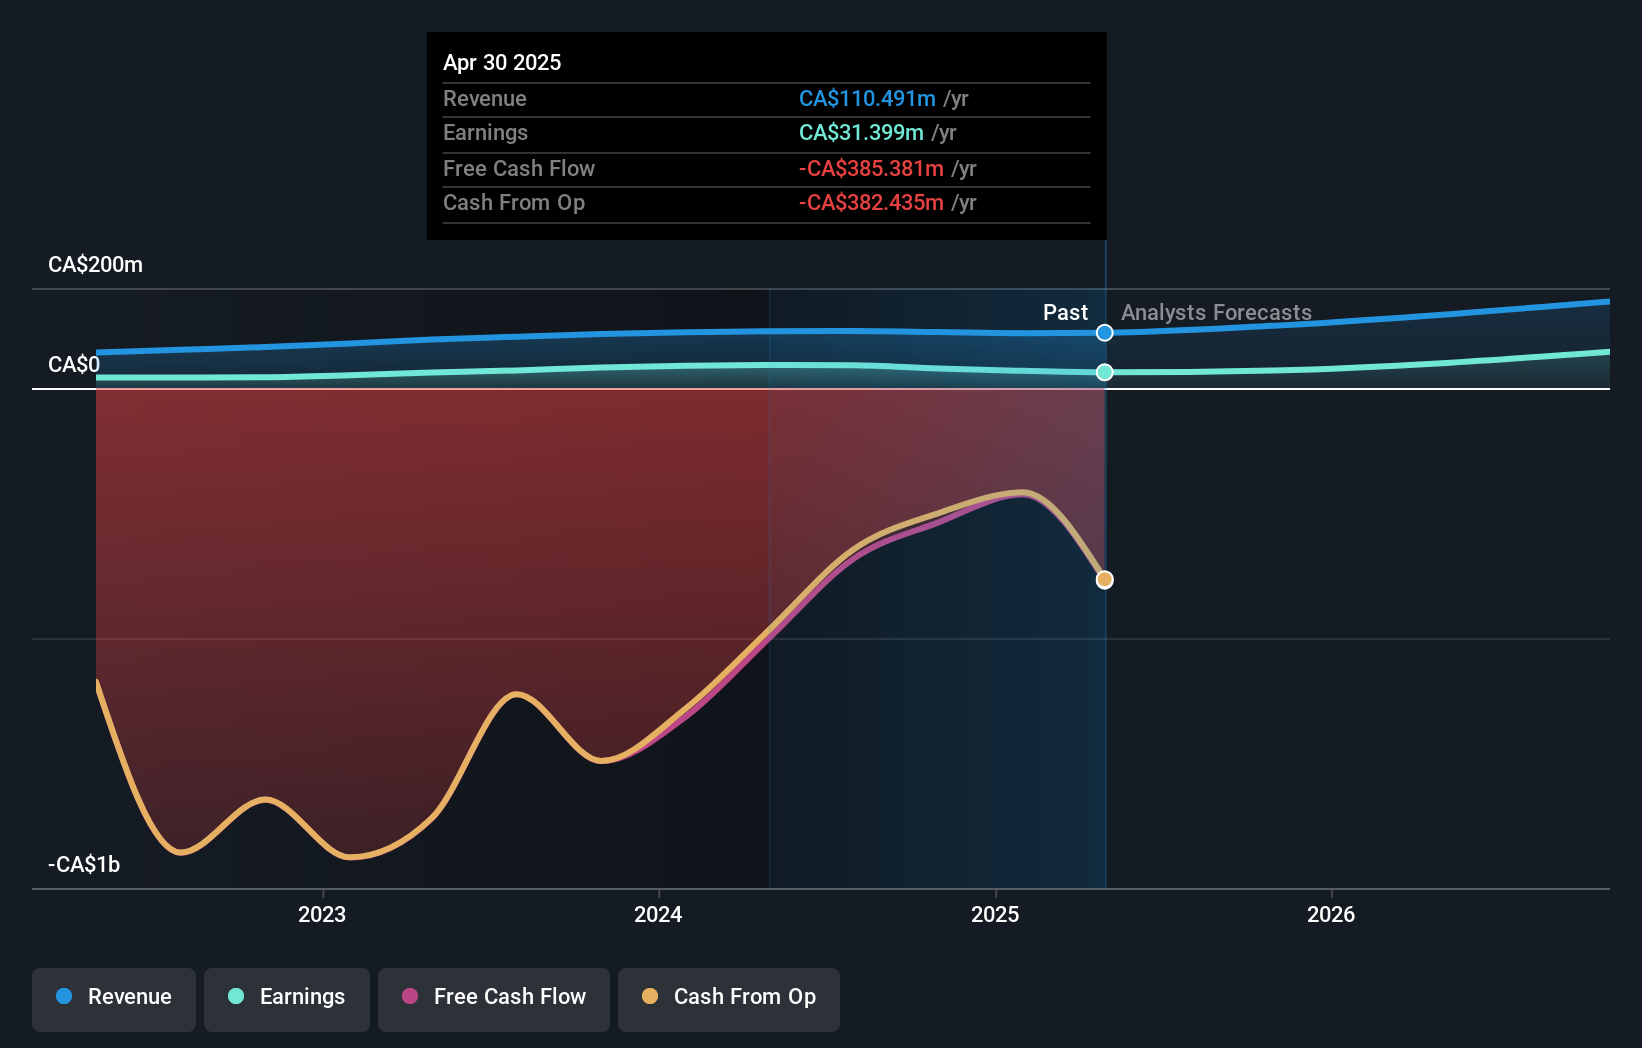Click the Free Cash Flow row label in tooltip
Viewport: 1642px width, 1048px height.
click(519, 168)
